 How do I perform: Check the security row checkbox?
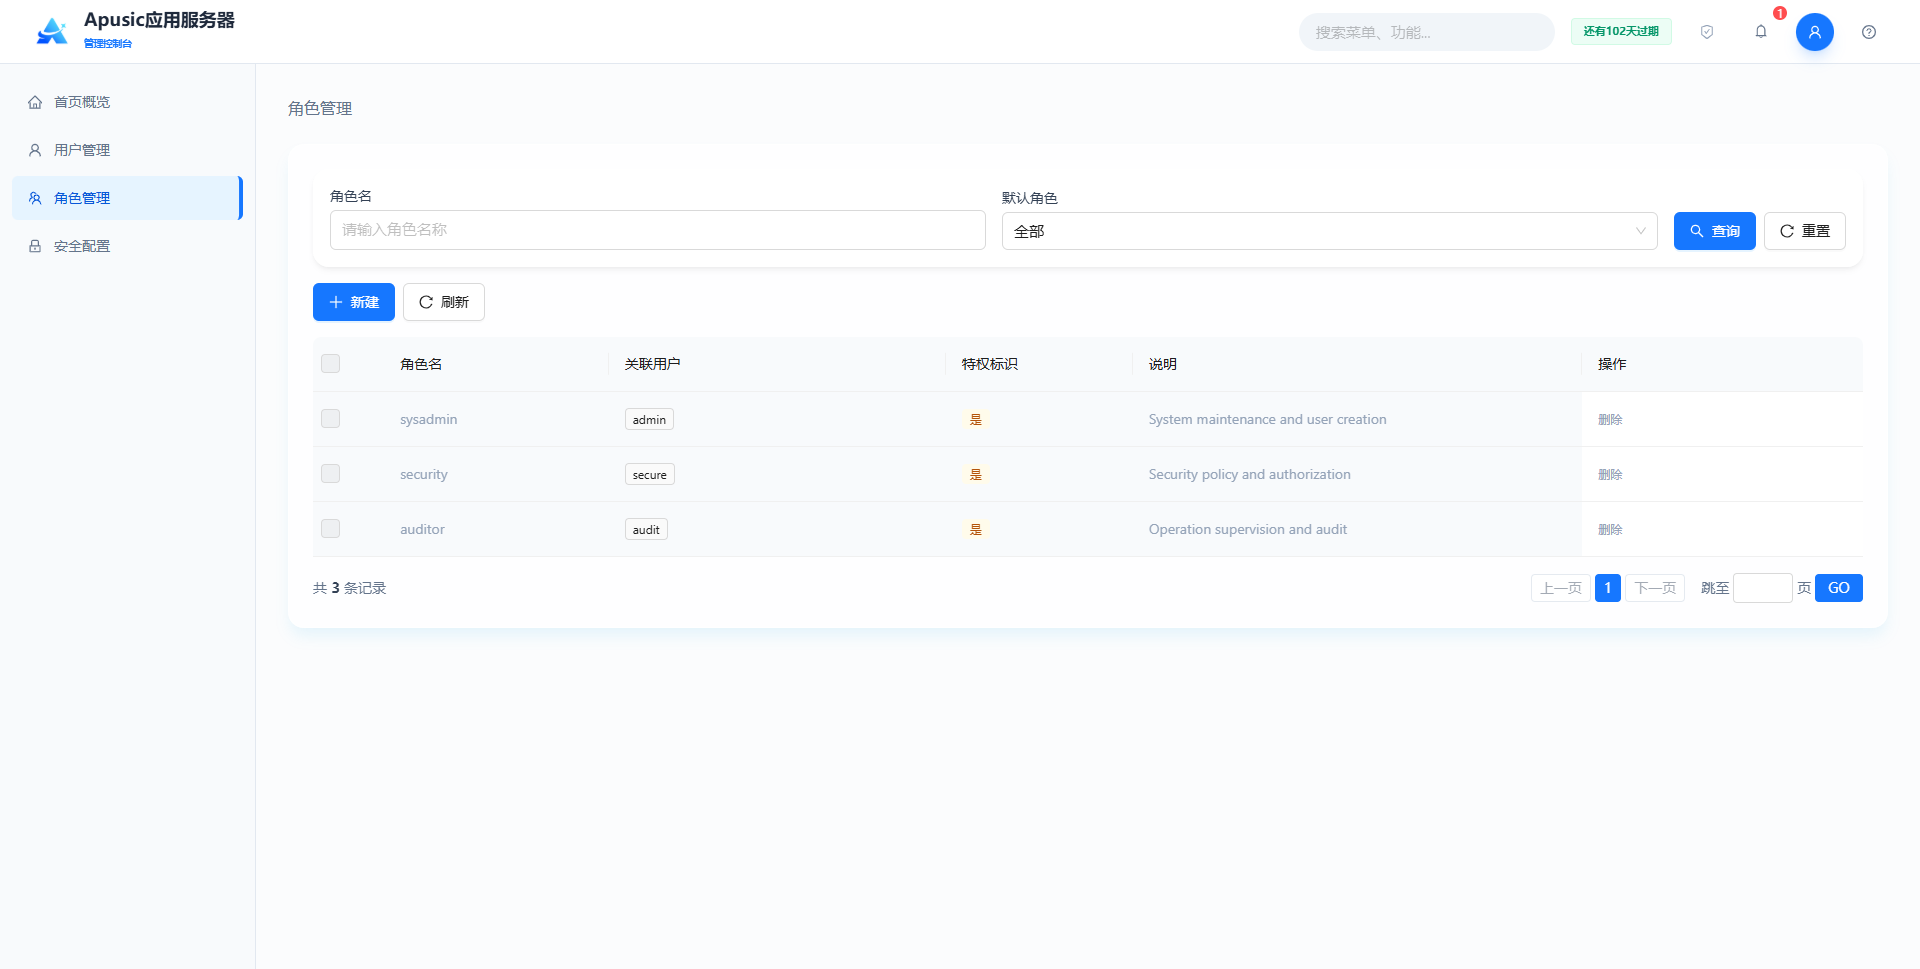point(331,473)
